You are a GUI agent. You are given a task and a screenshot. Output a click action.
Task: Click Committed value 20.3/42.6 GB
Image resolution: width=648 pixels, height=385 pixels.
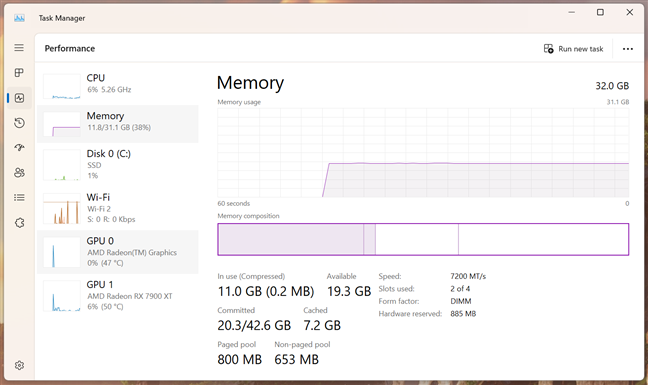[254, 326]
